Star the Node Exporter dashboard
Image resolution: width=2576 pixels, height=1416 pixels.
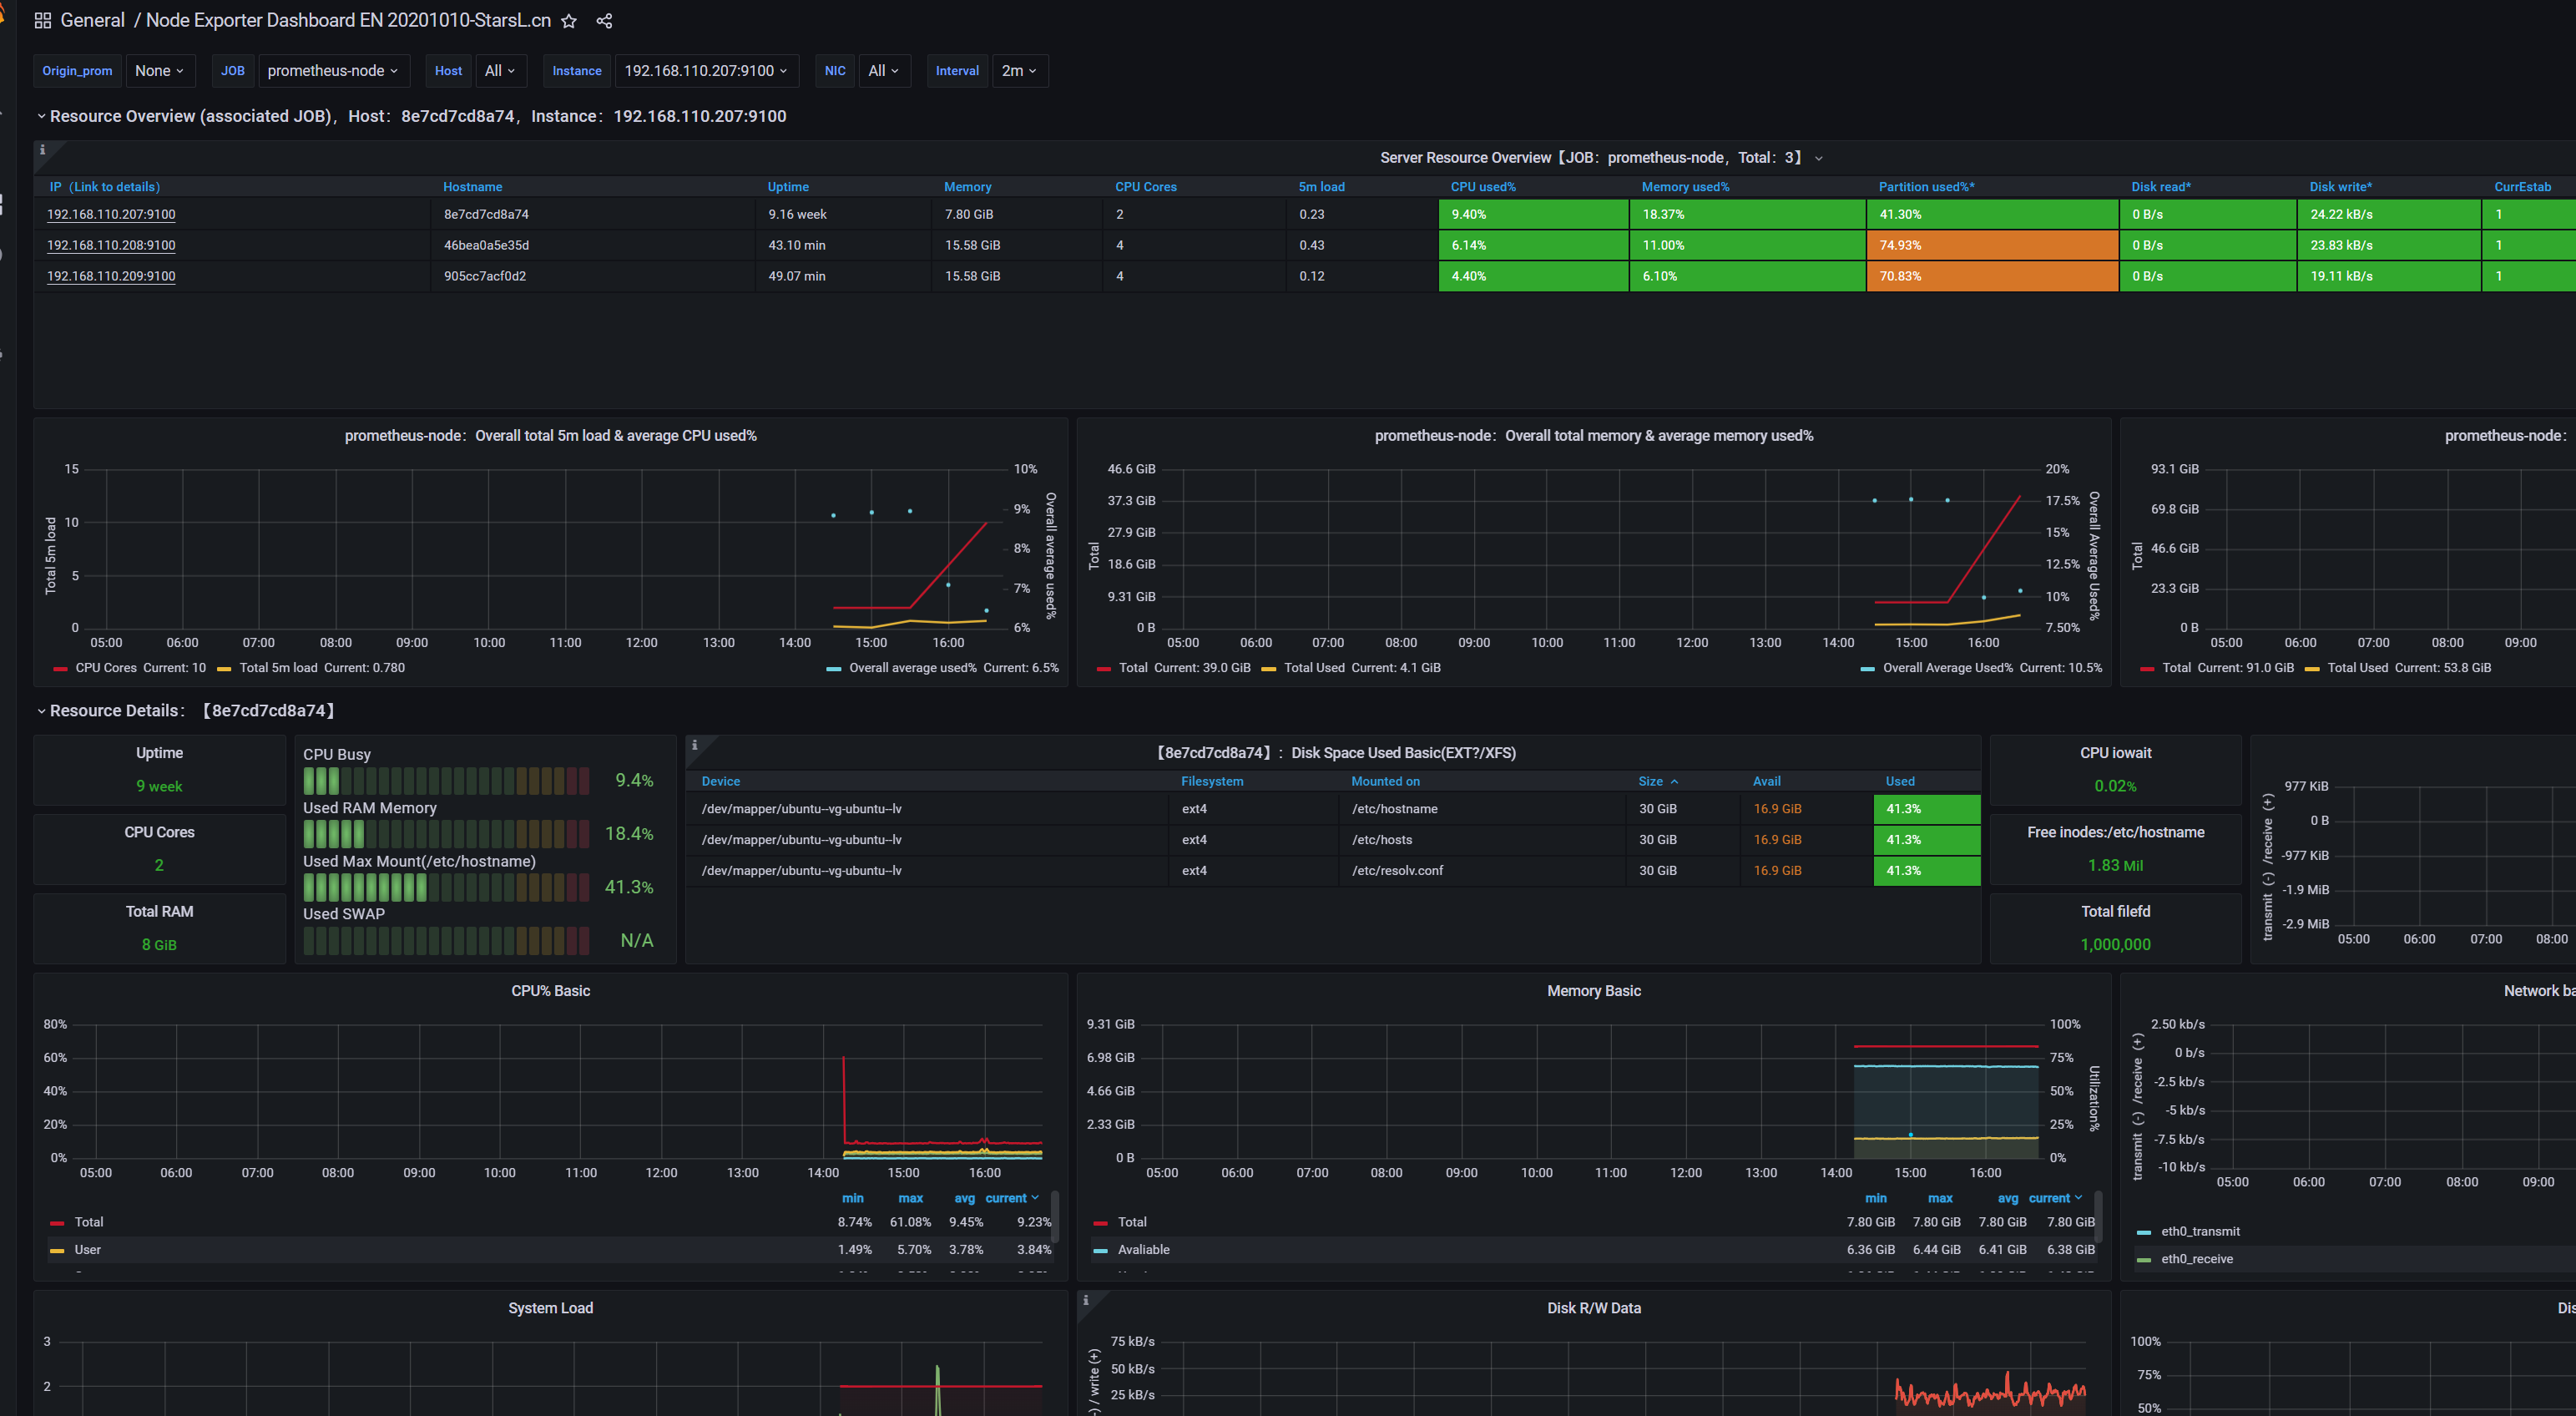click(x=568, y=21)
